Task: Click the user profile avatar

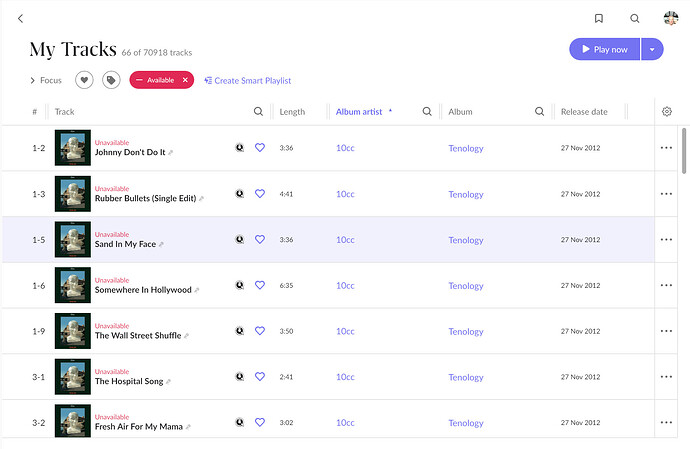Action: coord(671,18)
